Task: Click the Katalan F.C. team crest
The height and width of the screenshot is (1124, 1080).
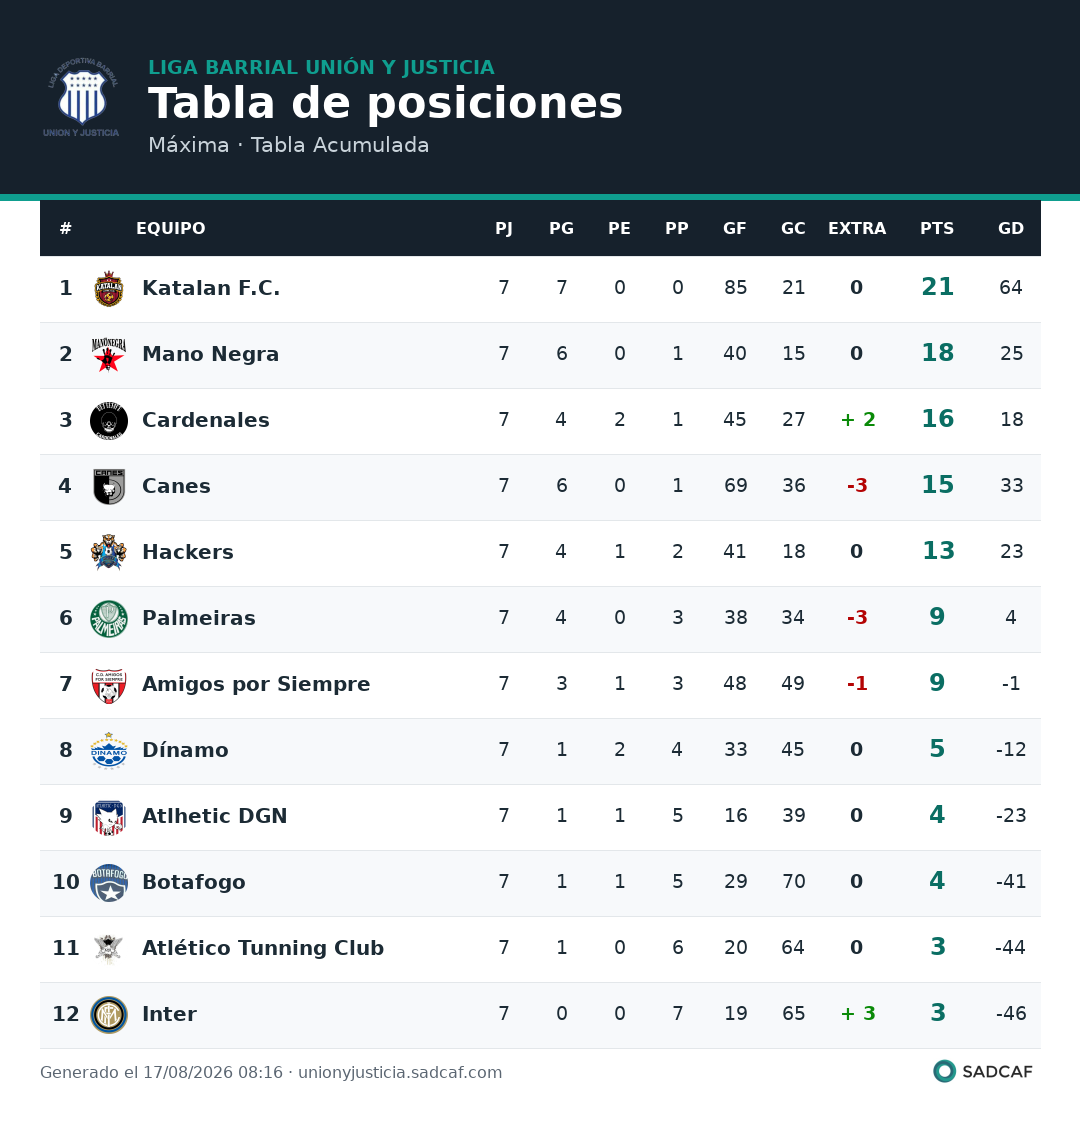Action: coord(109,289)
